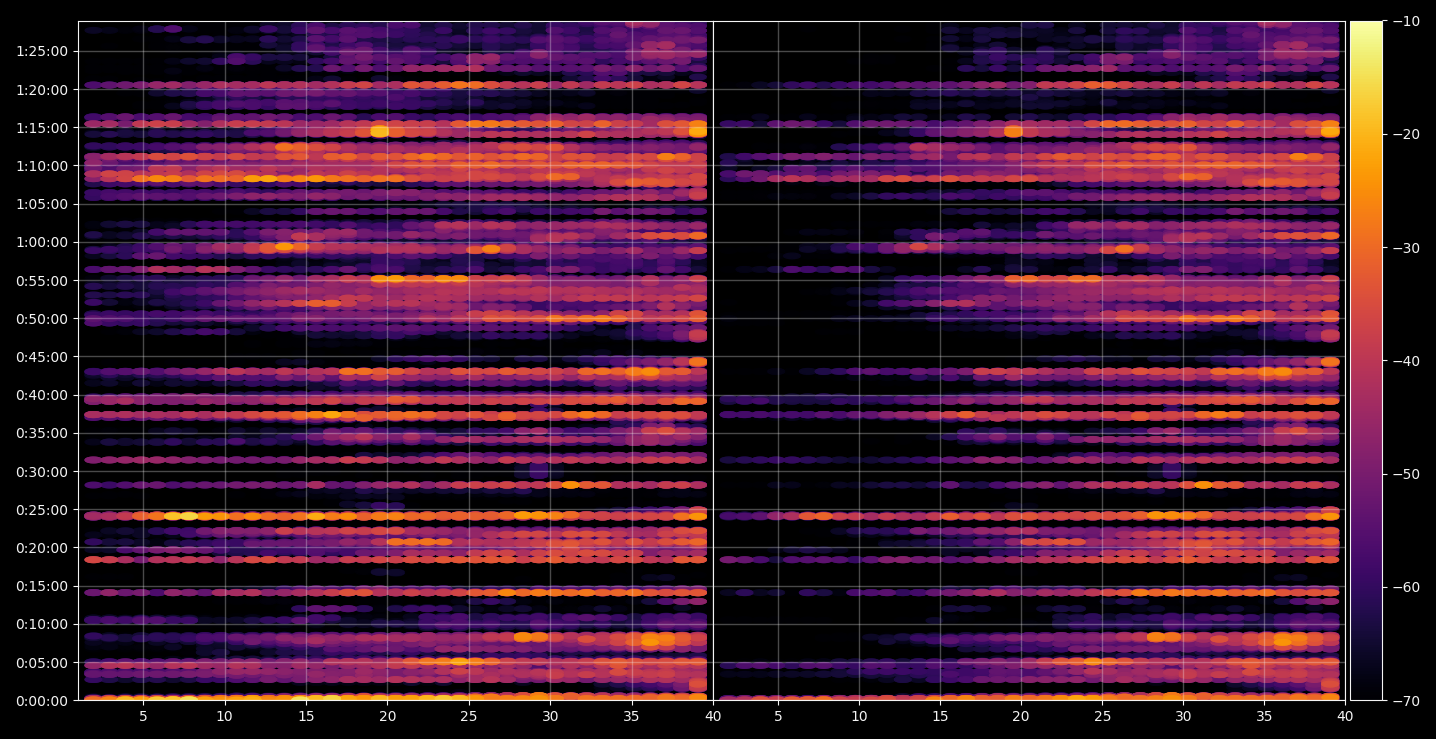Click the 0:30:00 time axis label

coord(42,471)
